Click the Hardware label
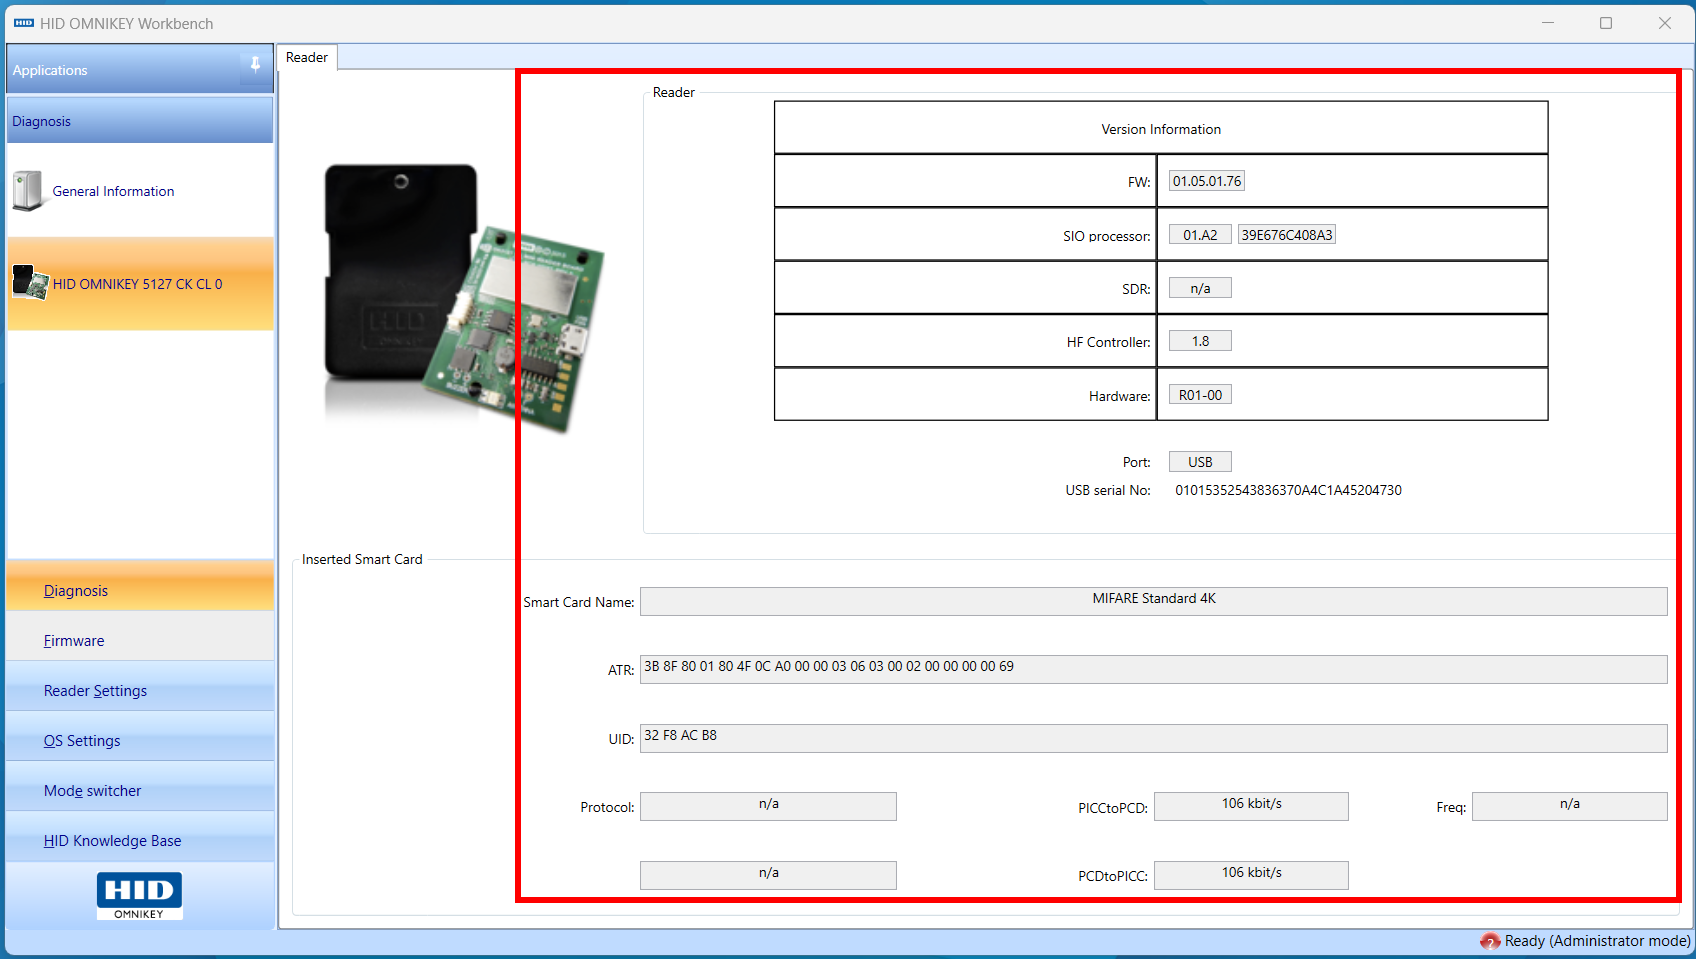The height and width of the screenshot is (959, 1696). pos(1120,396)
